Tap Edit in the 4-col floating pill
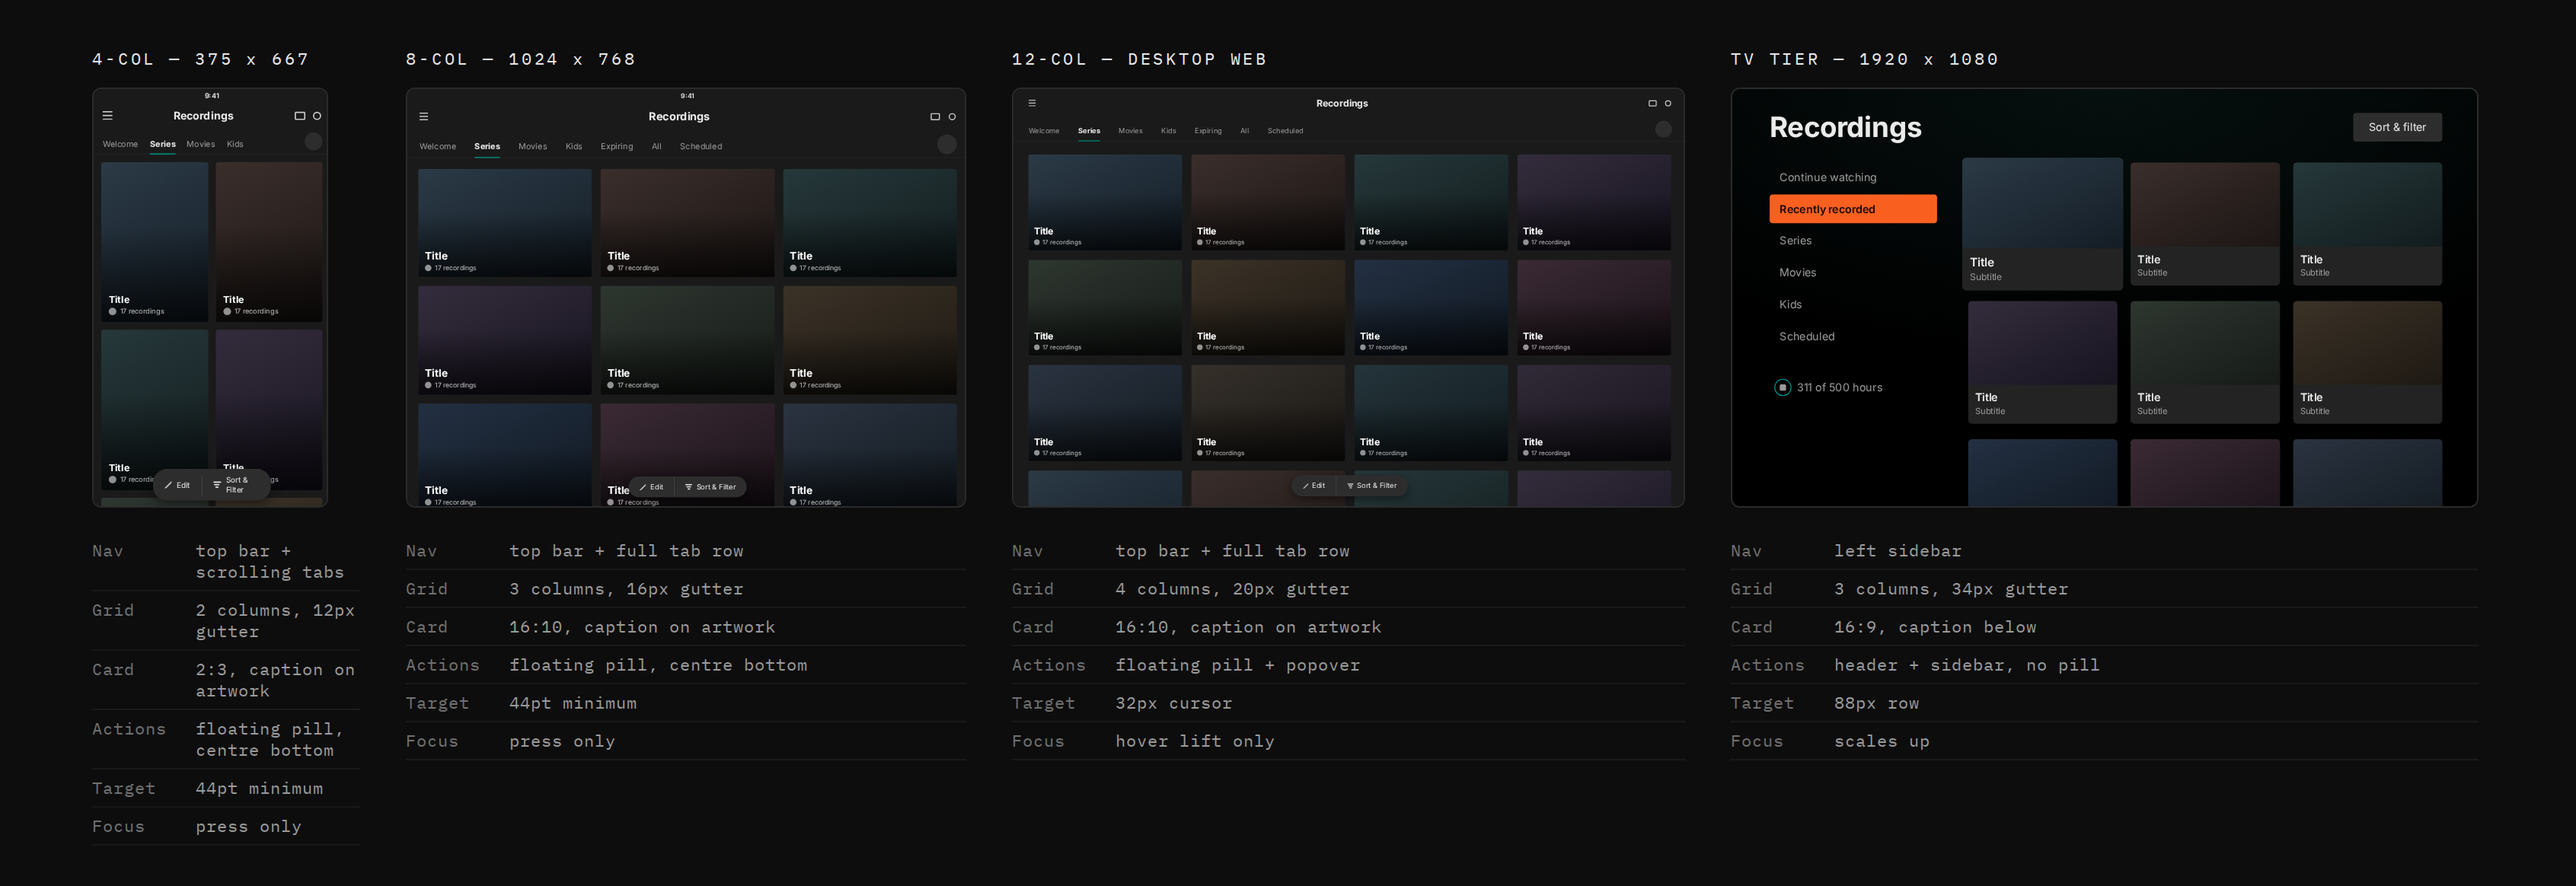Viewport: 2576px width, 886px height. coord(178,485)
